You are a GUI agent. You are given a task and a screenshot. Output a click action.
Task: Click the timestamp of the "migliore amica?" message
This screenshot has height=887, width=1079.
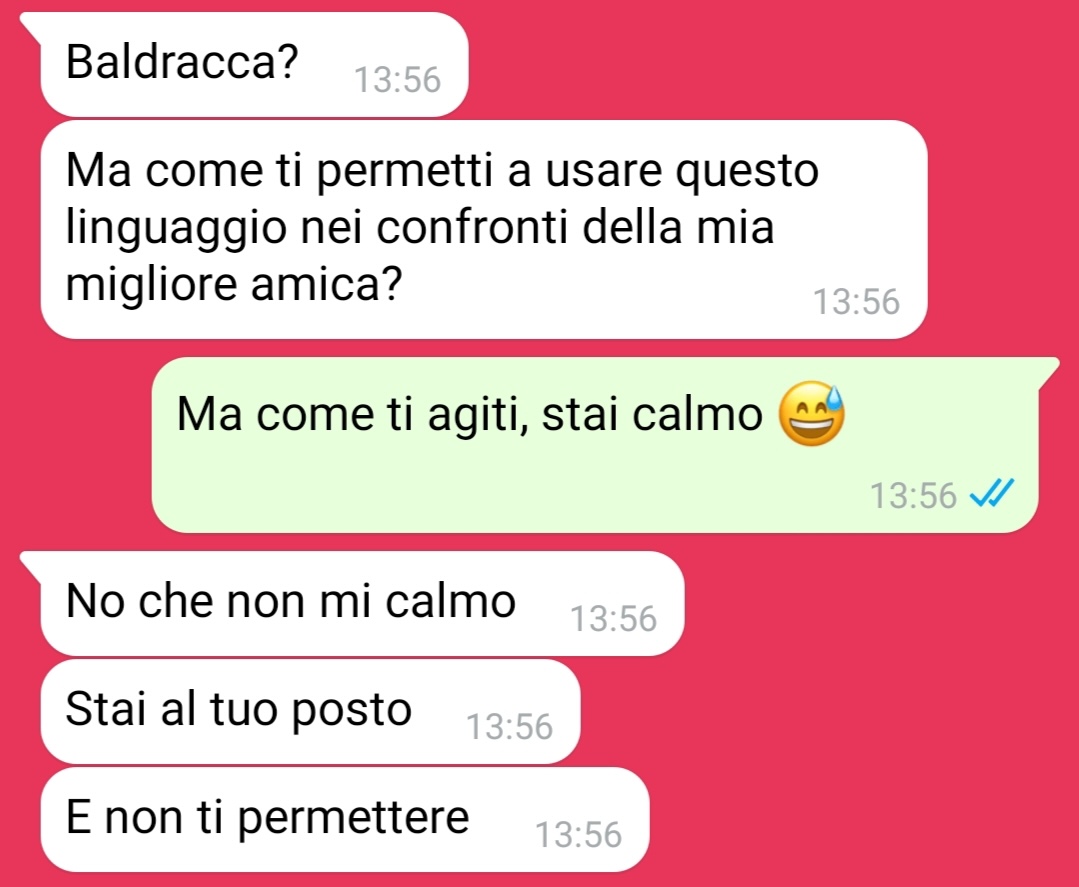click(856, 302)
